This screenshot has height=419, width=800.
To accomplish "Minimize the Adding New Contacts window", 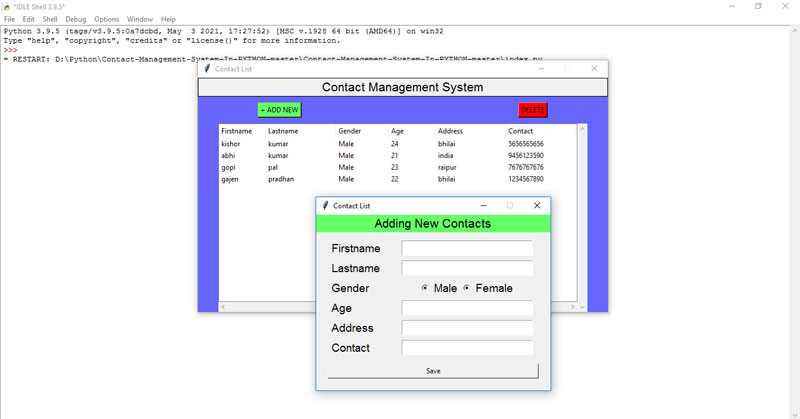I will tap(483, 206).
